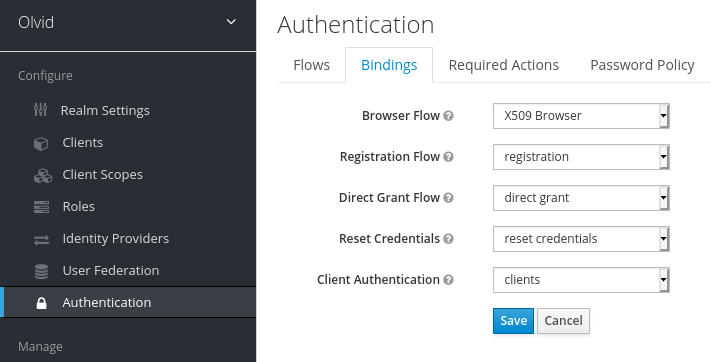Image resolution: width=711 pixels, height=362 pixels.
Task: Click the Identity Providers arrows icon
Action: (x=41, y=240)
